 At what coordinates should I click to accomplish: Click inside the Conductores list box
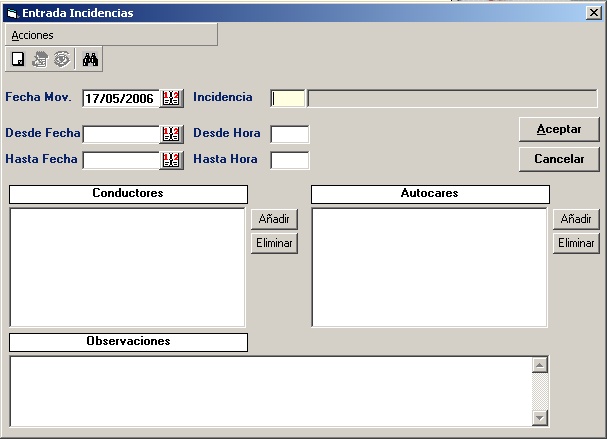click(127, 268)
